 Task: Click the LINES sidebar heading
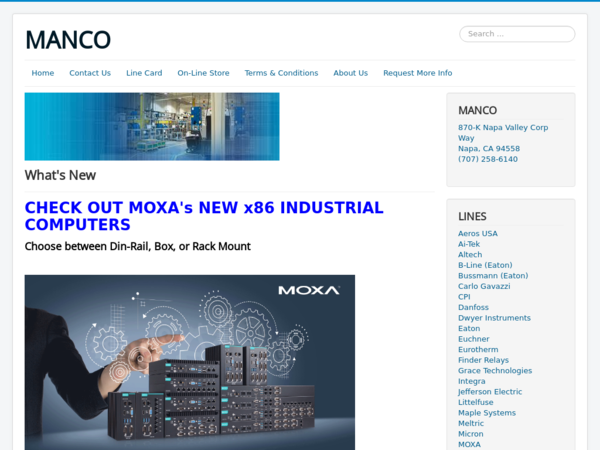click(472, 217)
